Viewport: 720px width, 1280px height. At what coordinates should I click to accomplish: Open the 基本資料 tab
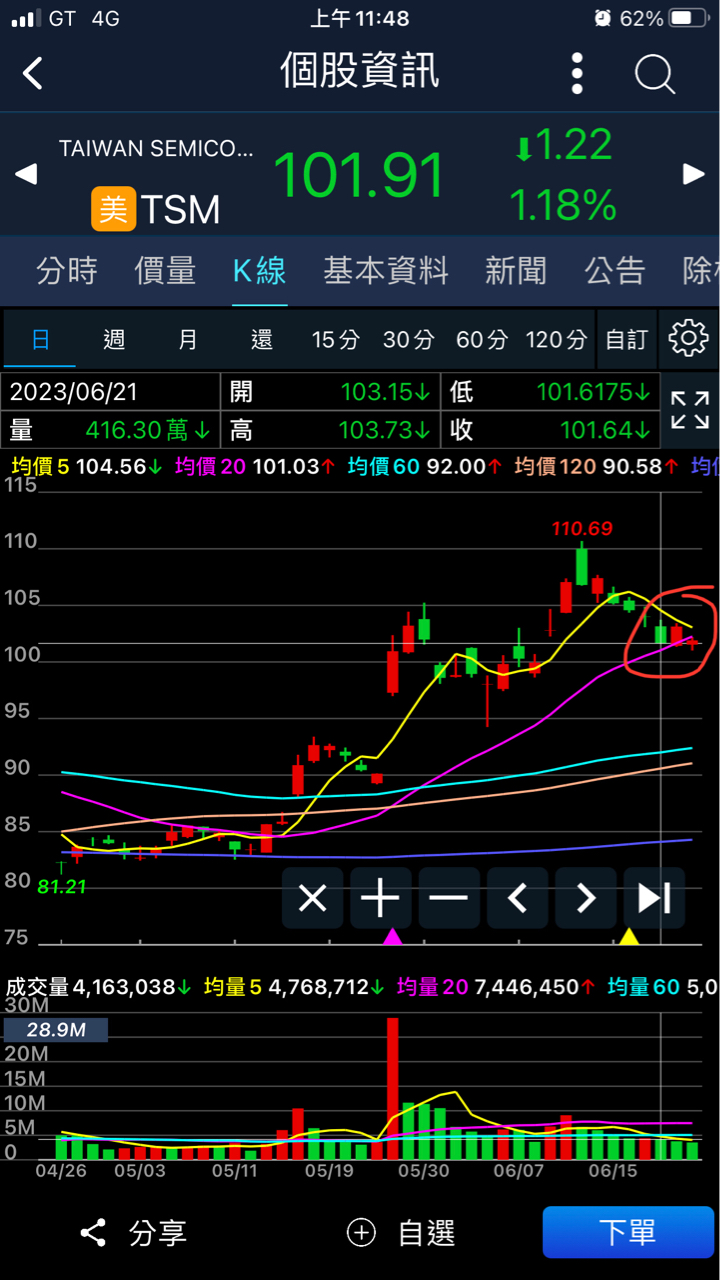pos(386,270)
